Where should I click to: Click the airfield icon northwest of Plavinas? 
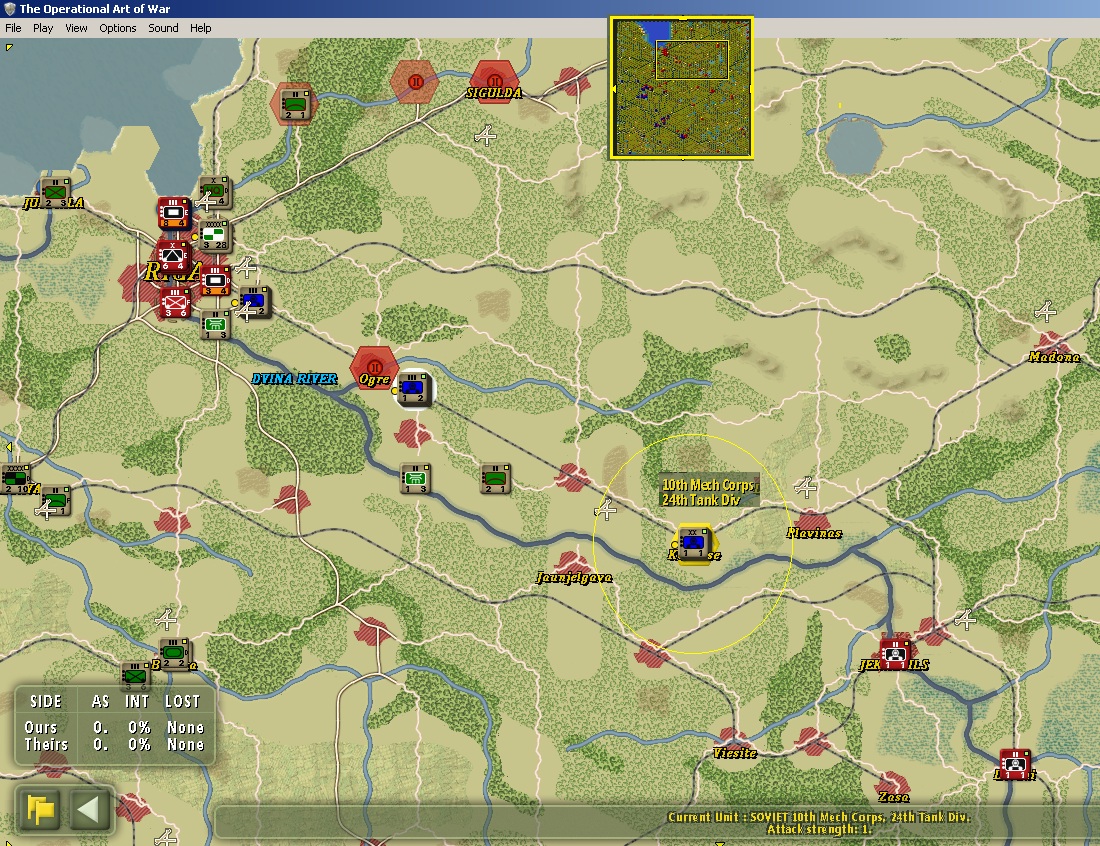click(x=805, y=486)
